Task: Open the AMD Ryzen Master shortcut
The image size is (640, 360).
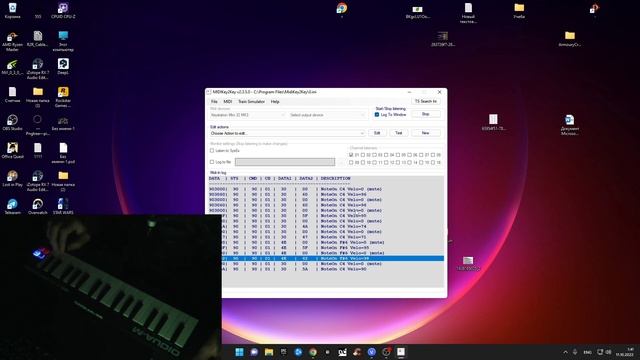Action: click(12, 41)
